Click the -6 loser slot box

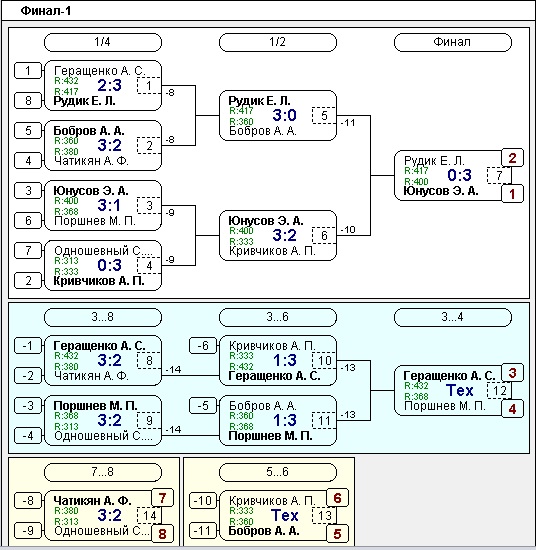[x=203, y=346]
